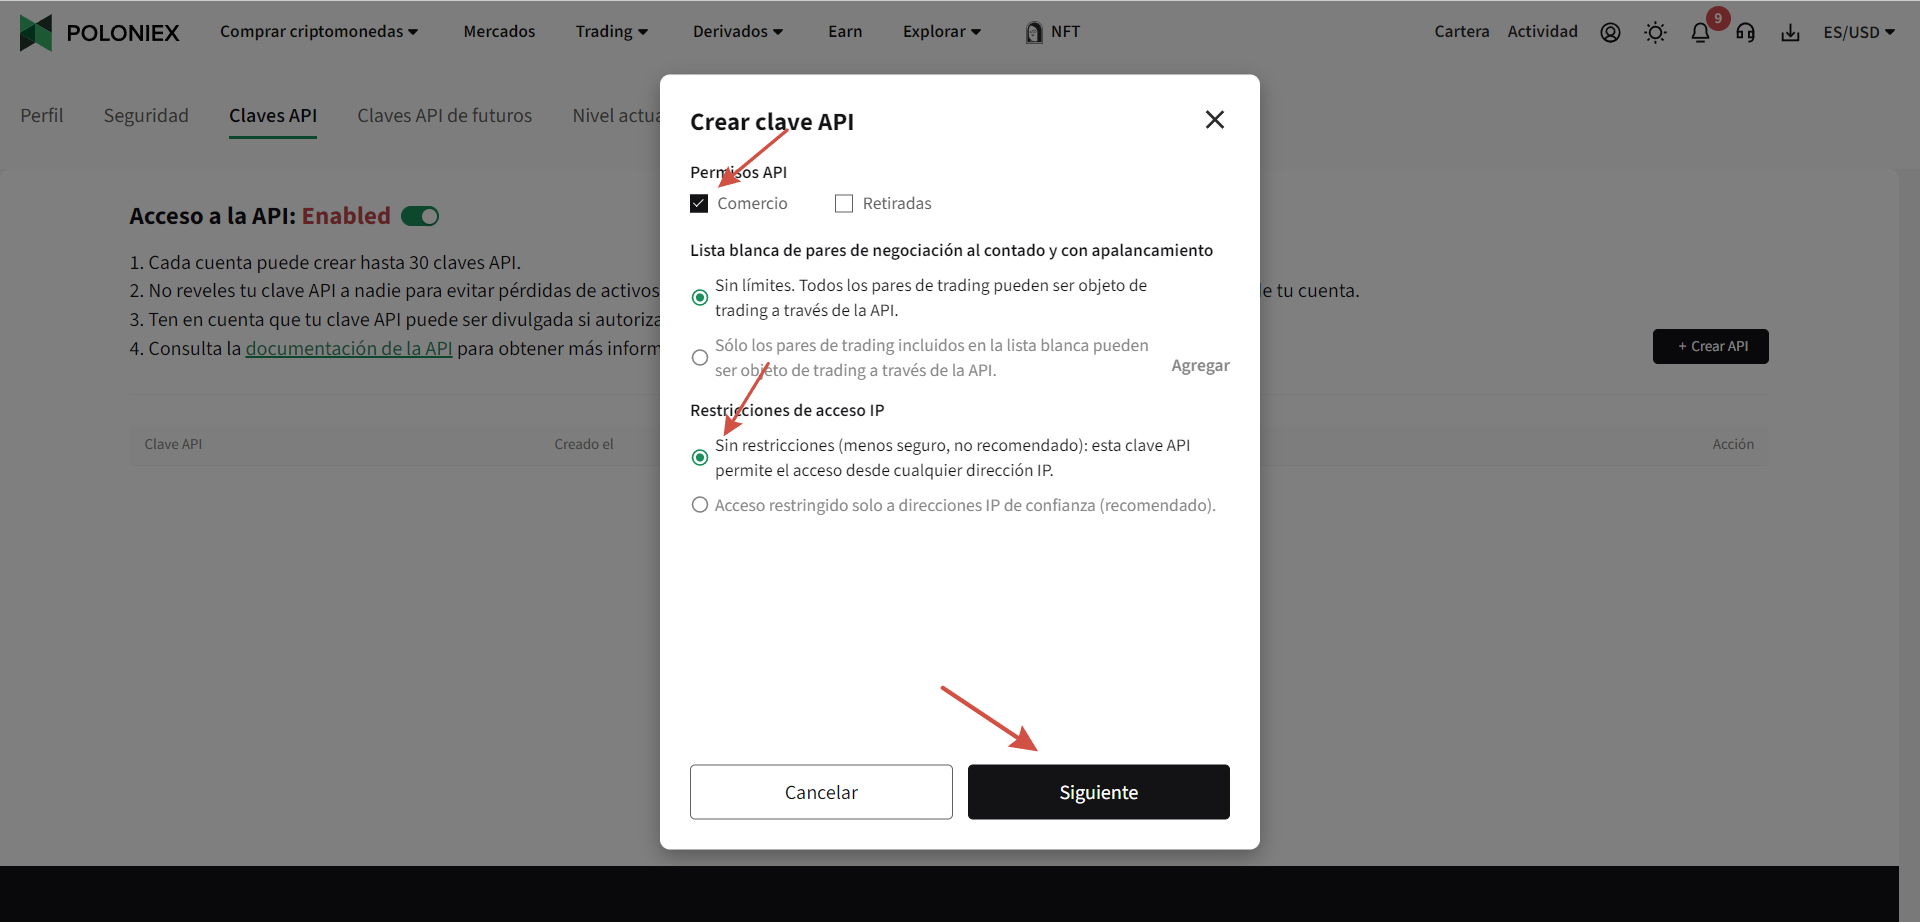The image size is (1920, 922).
Task: Click the + Crear API button
Action: 1710,347
